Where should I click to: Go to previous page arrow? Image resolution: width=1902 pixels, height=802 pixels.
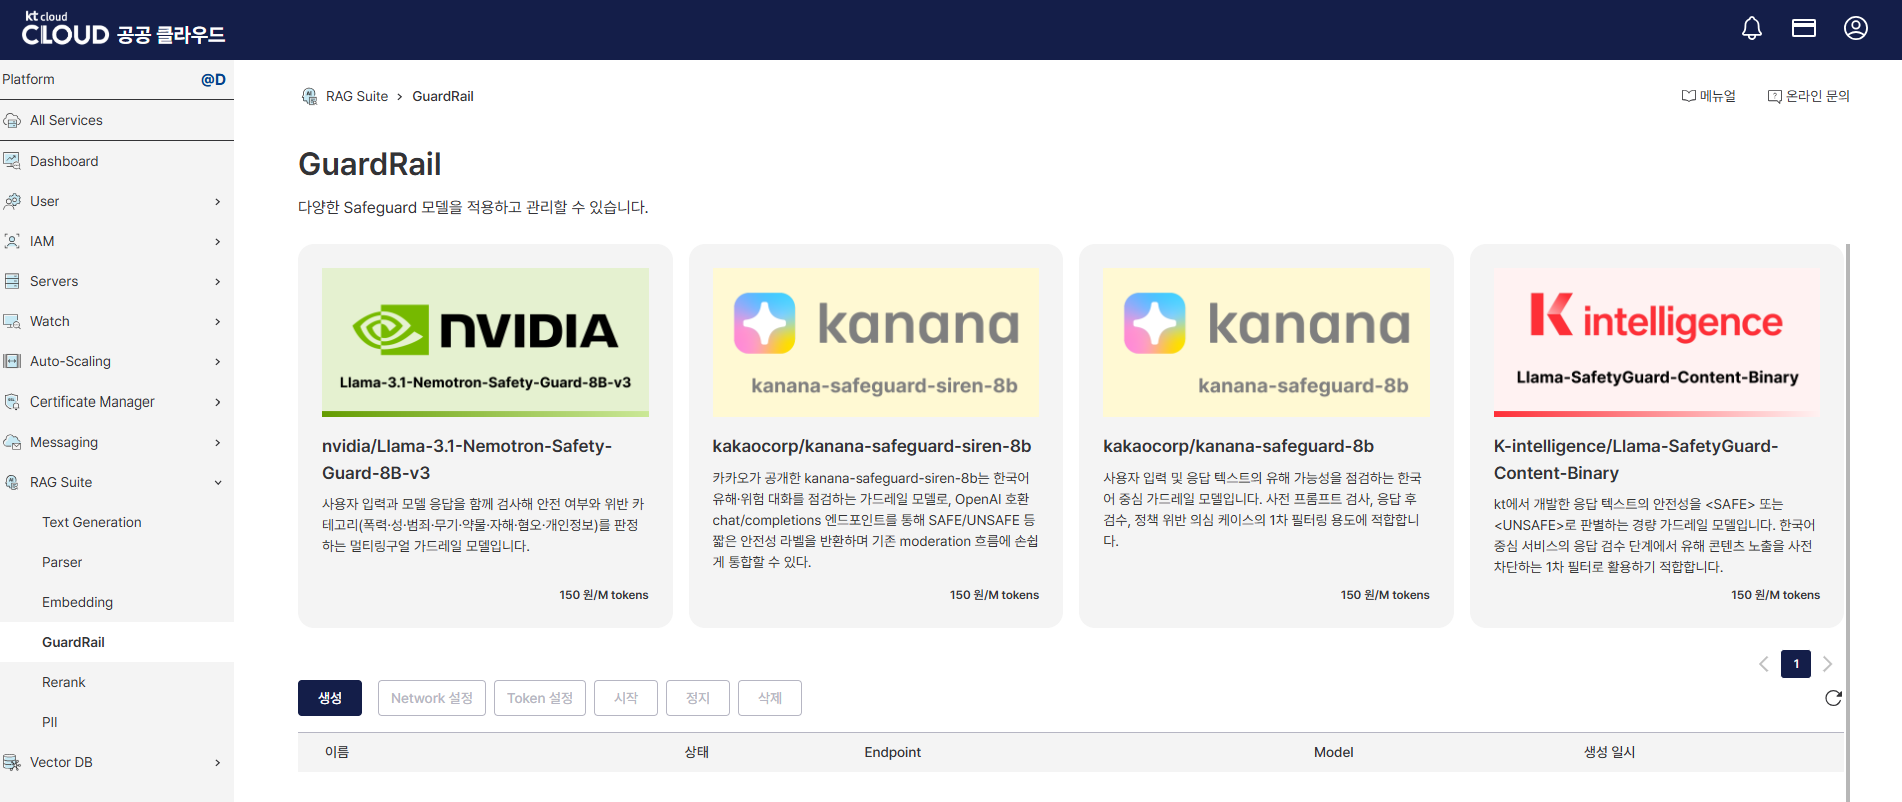tap(1764, 664)
